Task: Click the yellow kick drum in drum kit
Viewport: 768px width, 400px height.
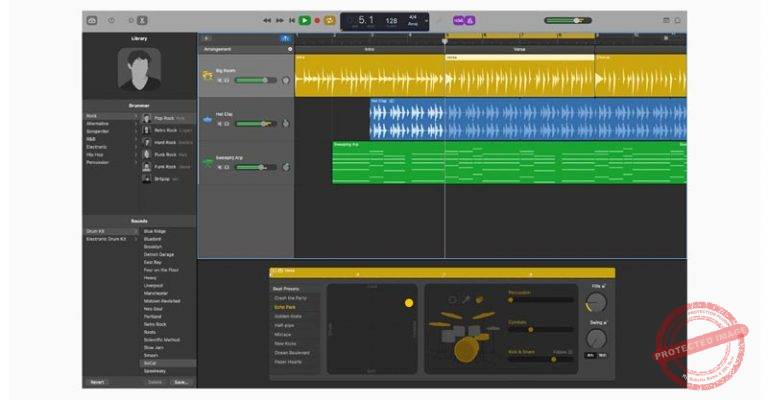Action: click(466, 348)
